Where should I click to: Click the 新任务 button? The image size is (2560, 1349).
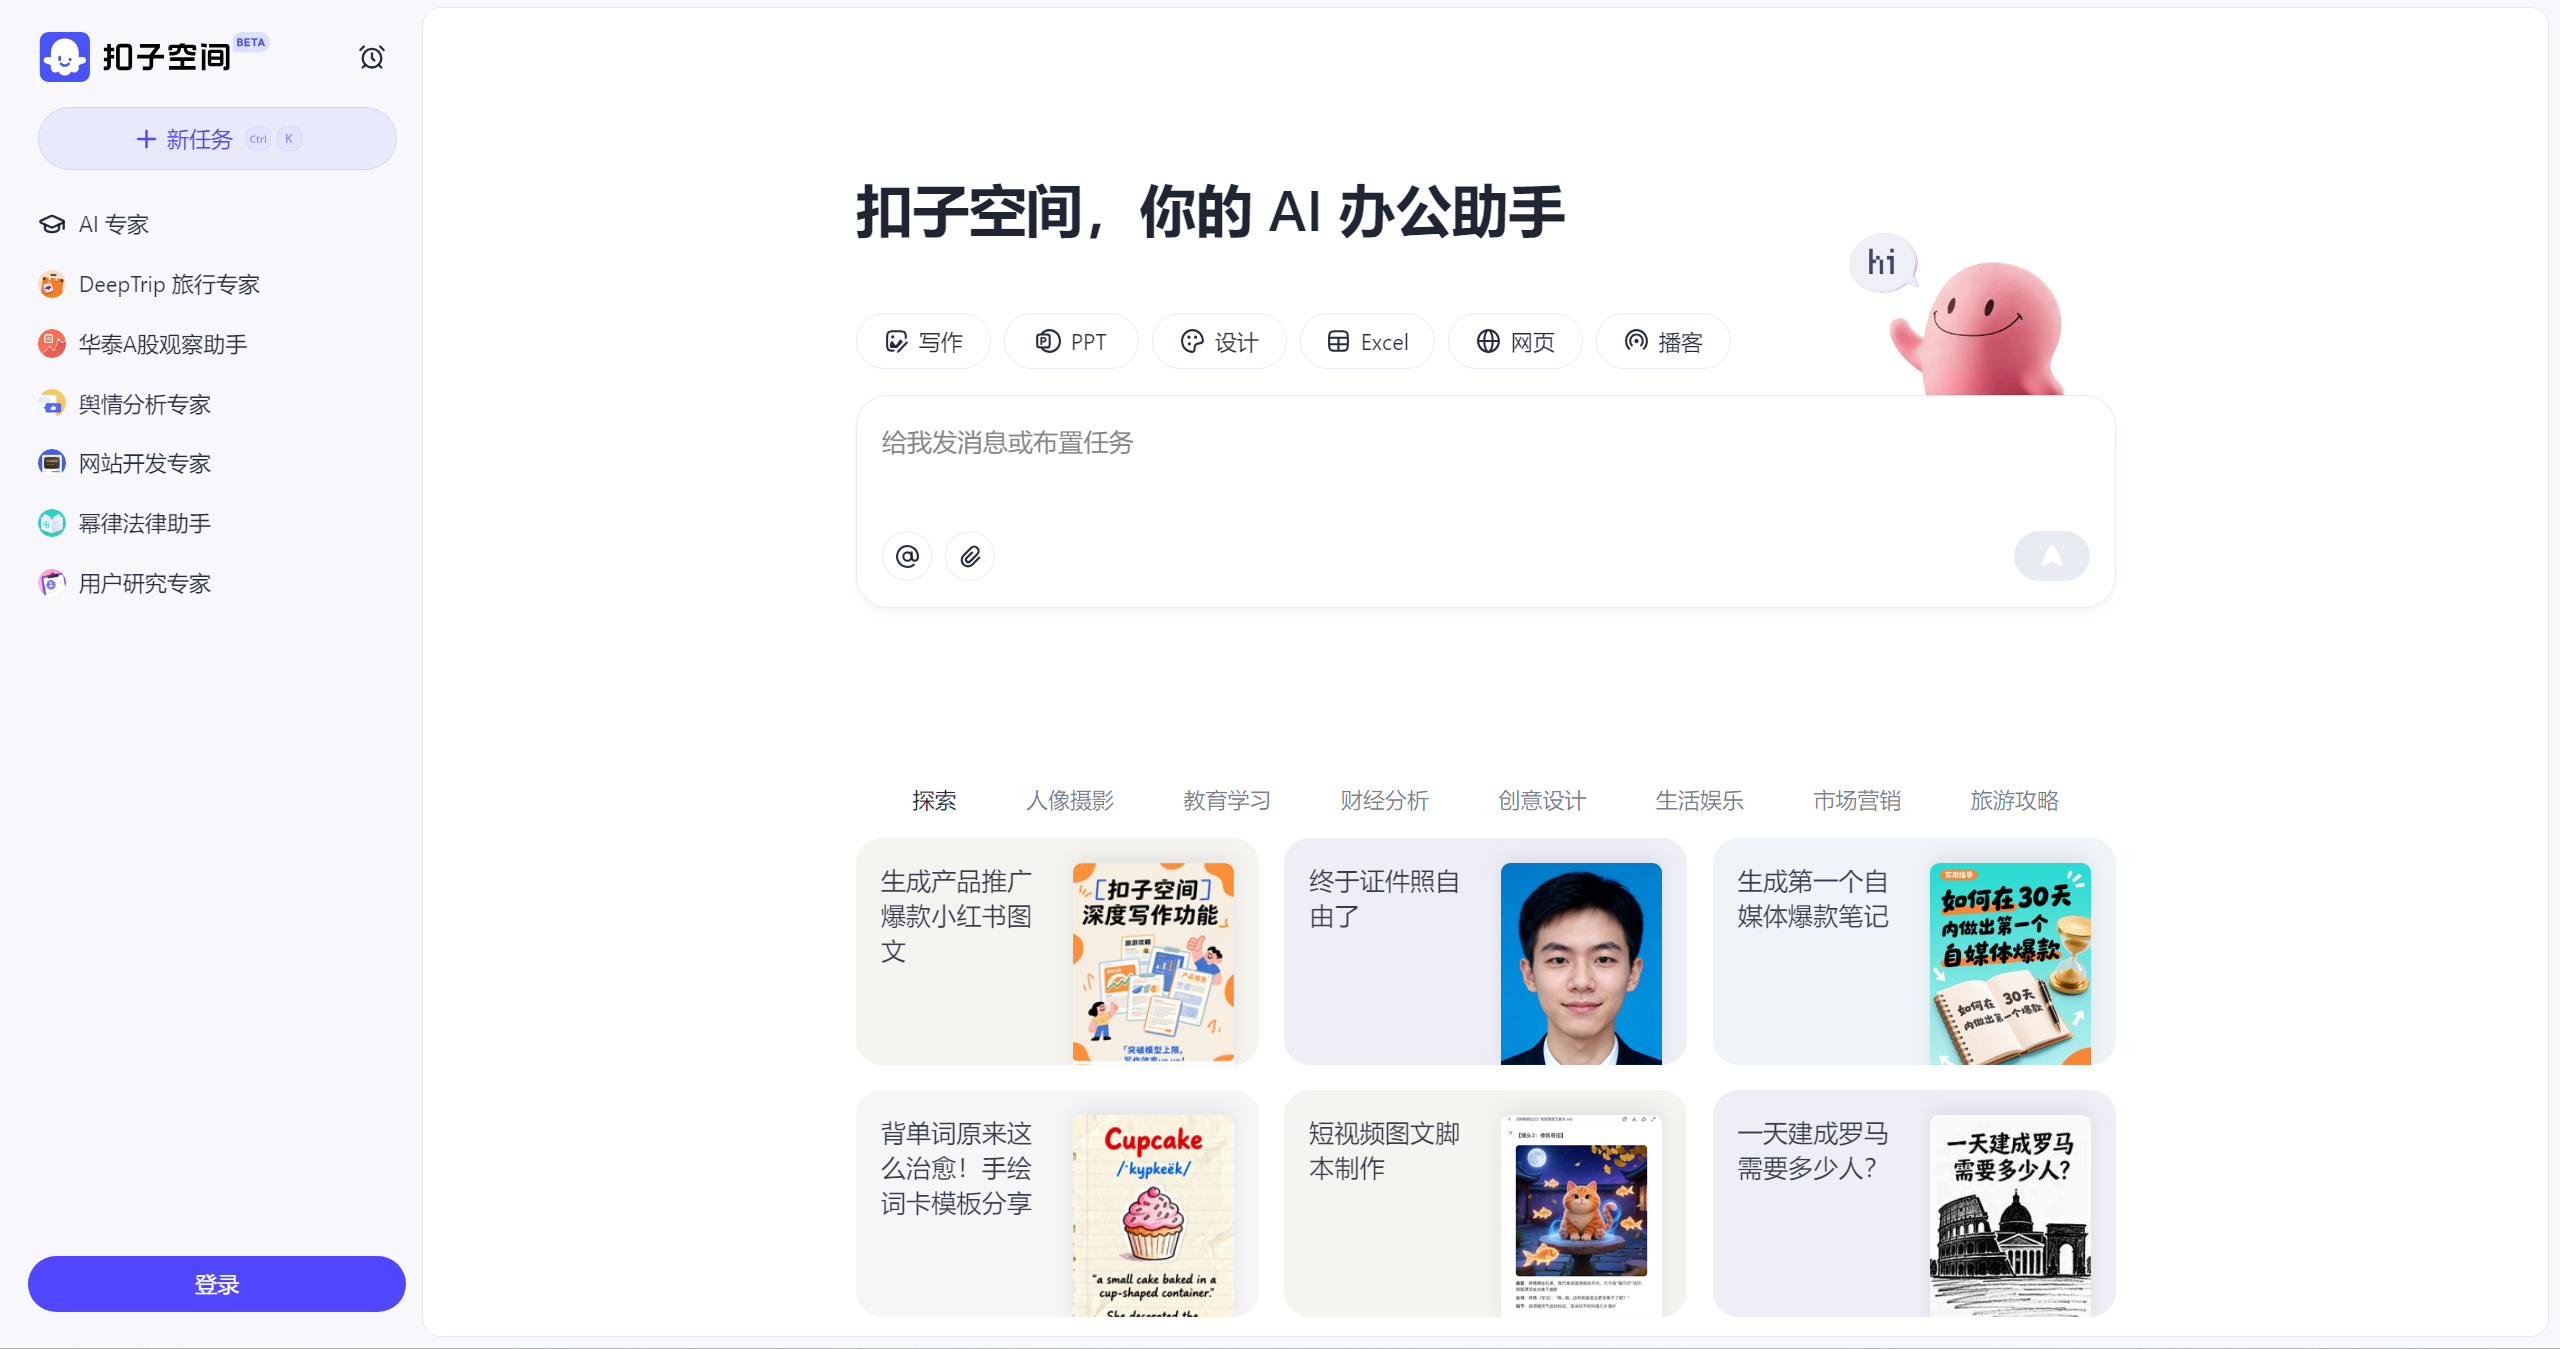217,139
